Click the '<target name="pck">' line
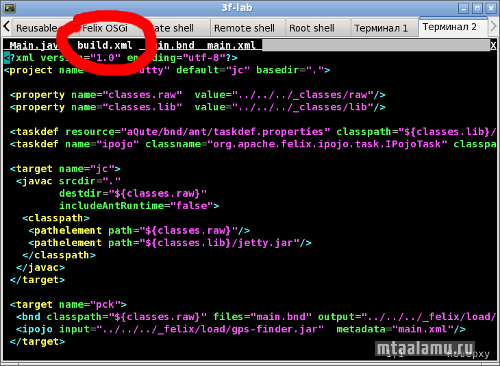 click(68, 304)
